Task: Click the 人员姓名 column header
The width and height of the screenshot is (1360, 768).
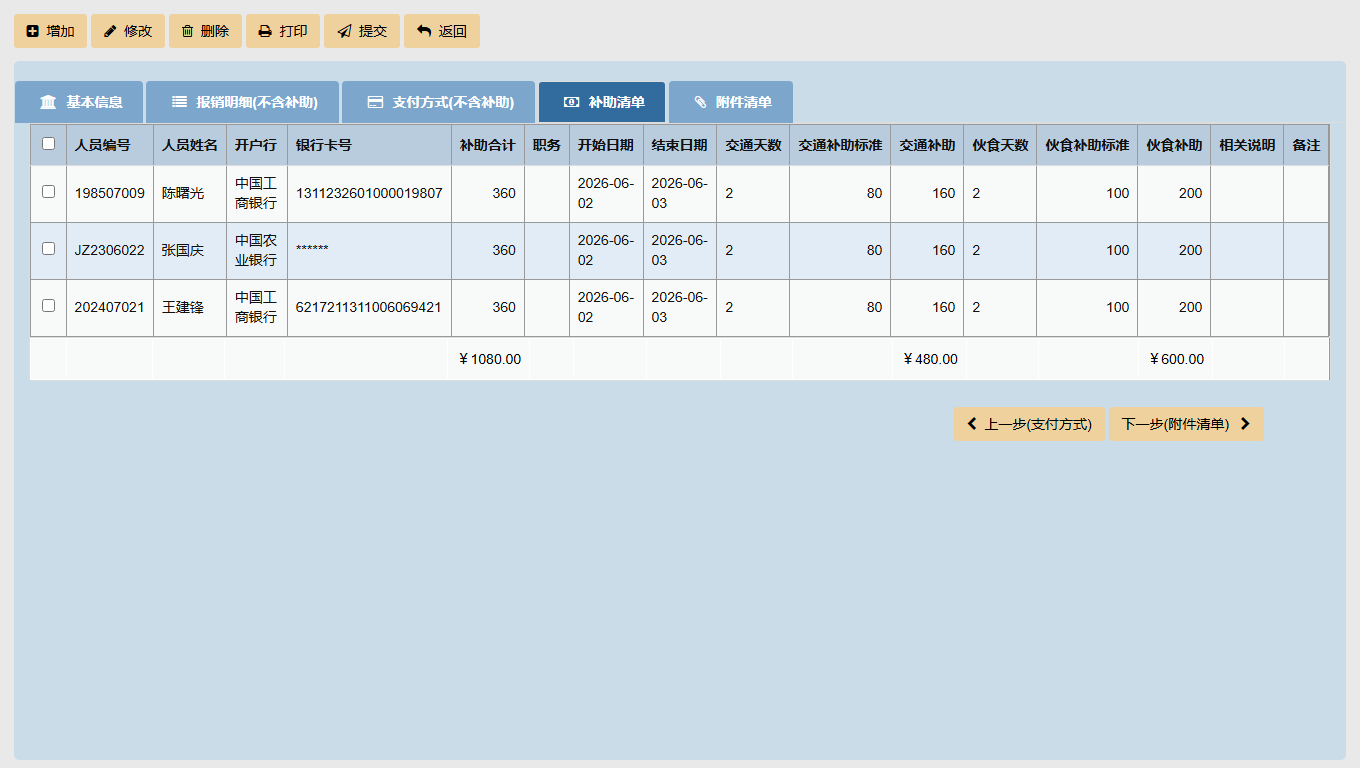Action: click(190, 145)
